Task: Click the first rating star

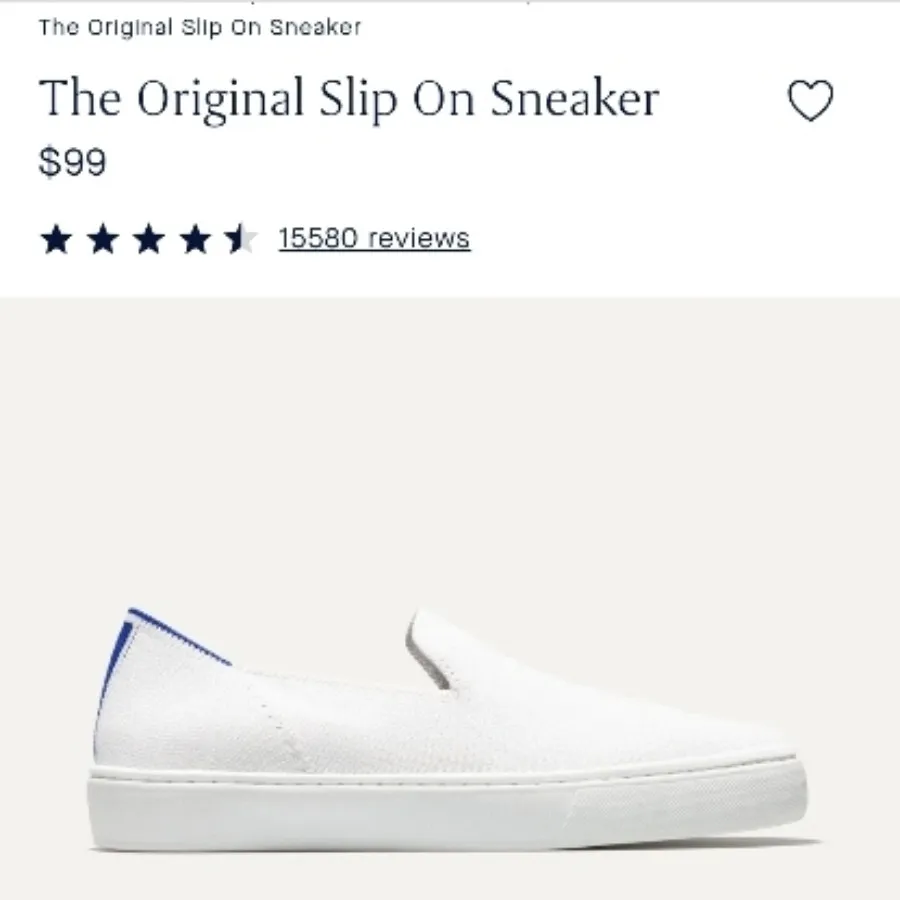Action: click(56, 239)
